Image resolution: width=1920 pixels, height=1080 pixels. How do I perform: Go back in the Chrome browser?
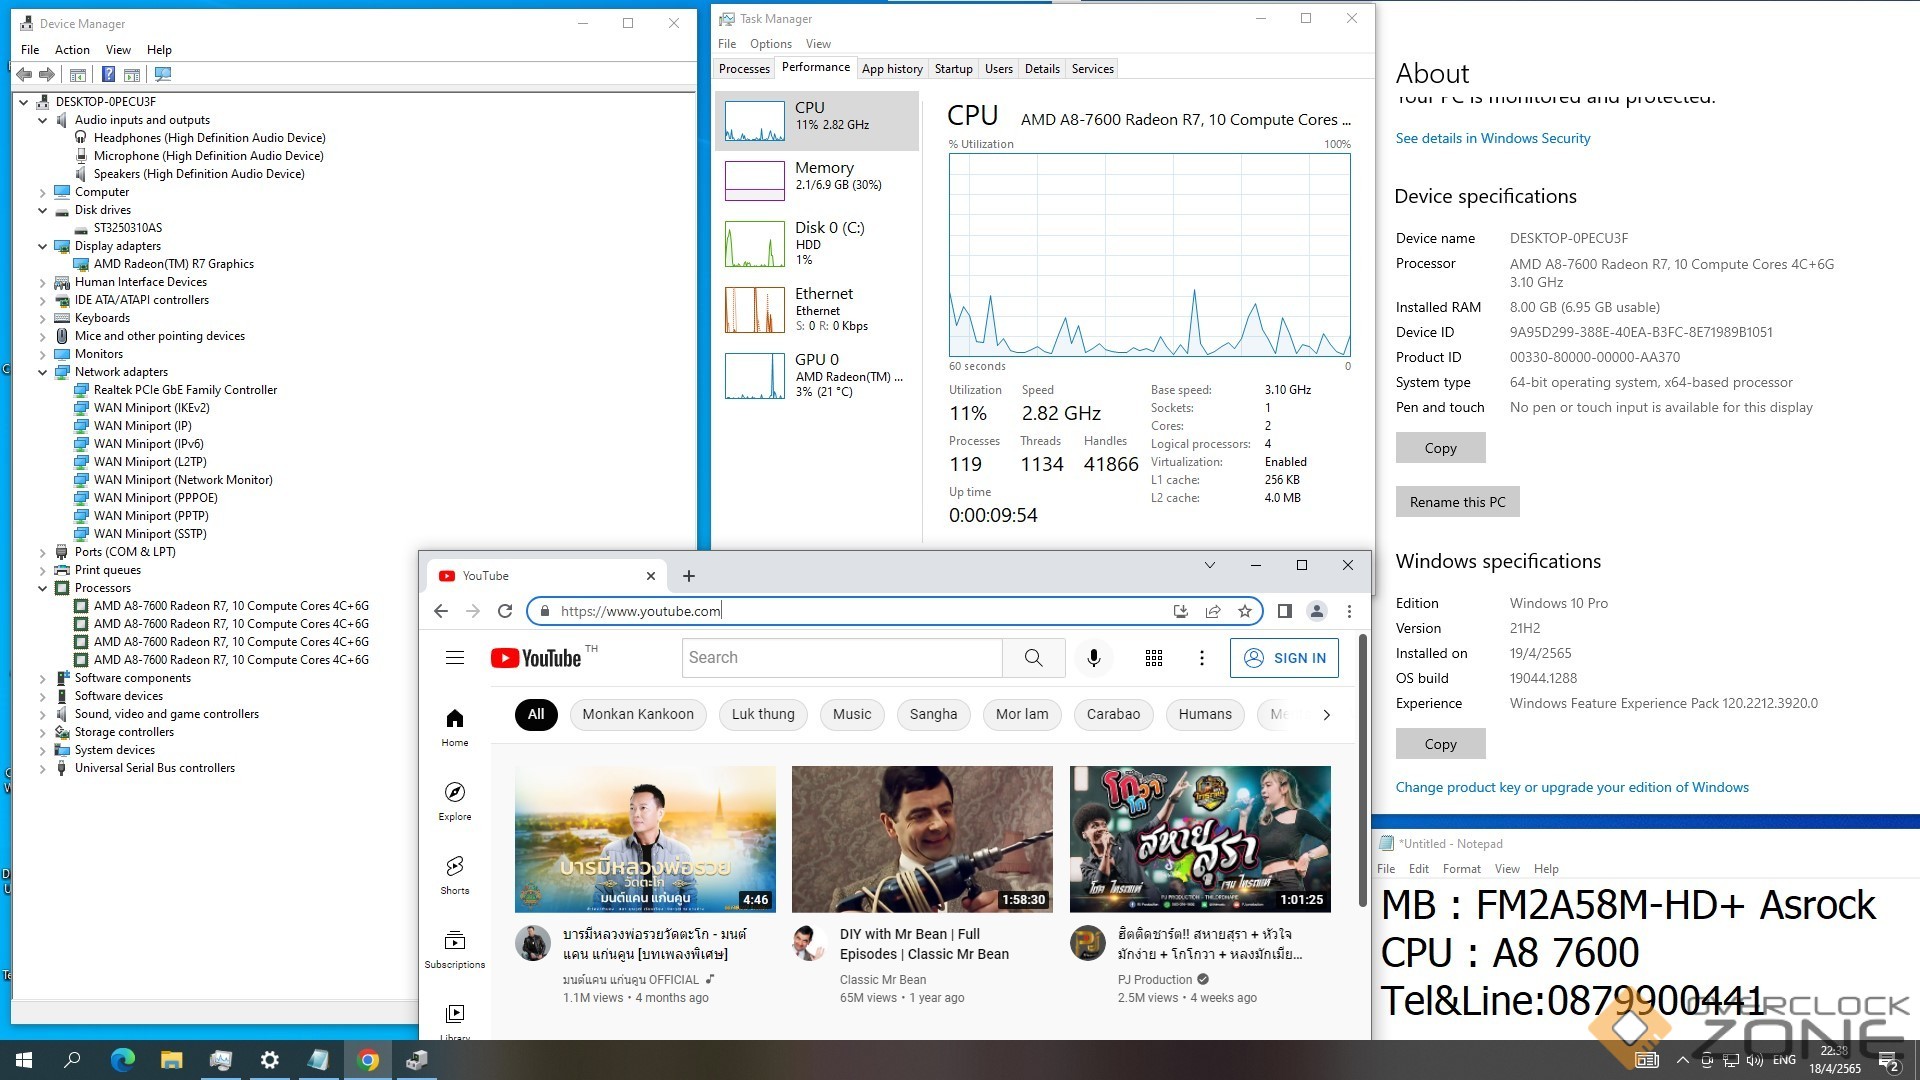[x=441, y=611]
